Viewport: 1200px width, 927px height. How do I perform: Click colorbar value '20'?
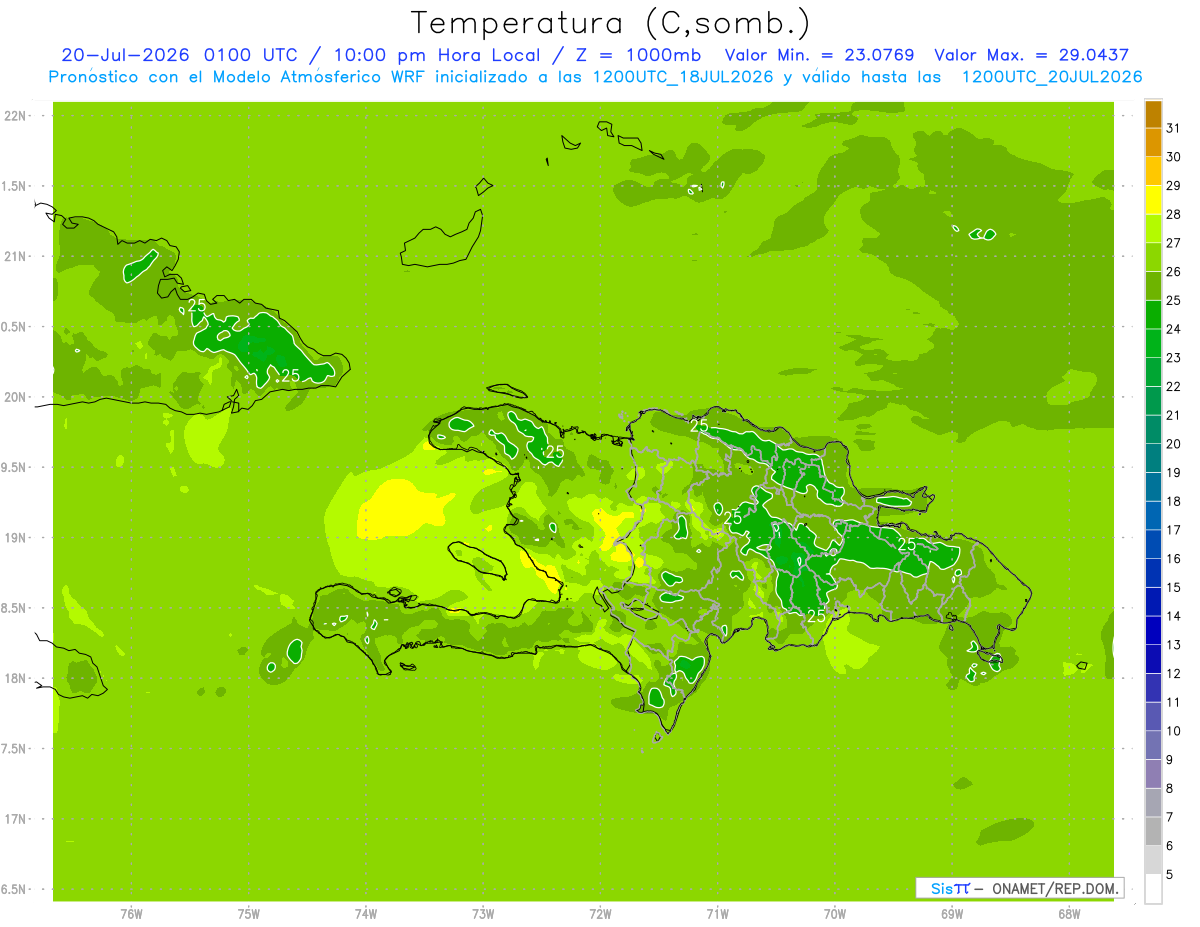[x=1174, y=444]
